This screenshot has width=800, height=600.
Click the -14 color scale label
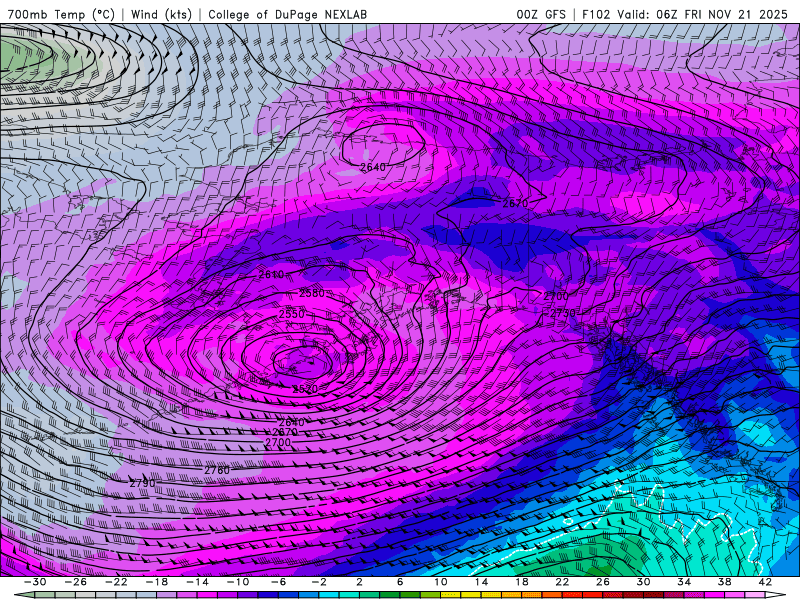(x=197, y=582)
